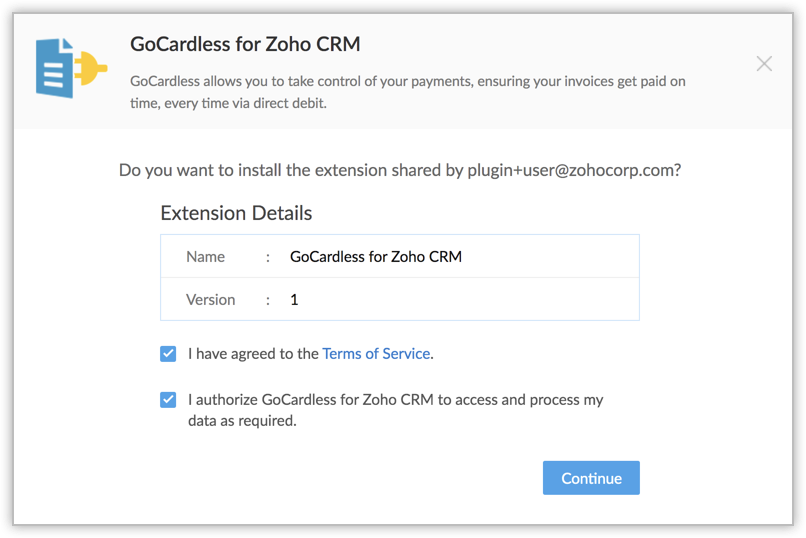Select the extension name value in details
Screen dimensions: 806x538
coord(376,257)
